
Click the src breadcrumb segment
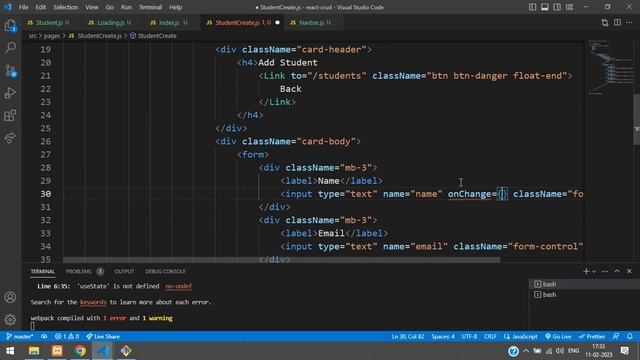[x=33, y=36]
